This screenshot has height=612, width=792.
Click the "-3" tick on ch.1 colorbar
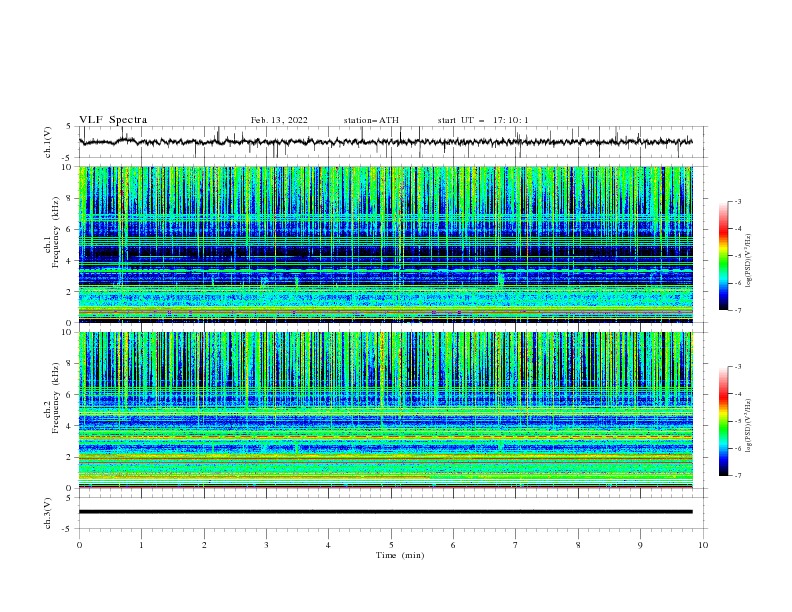tap(737, 201)
